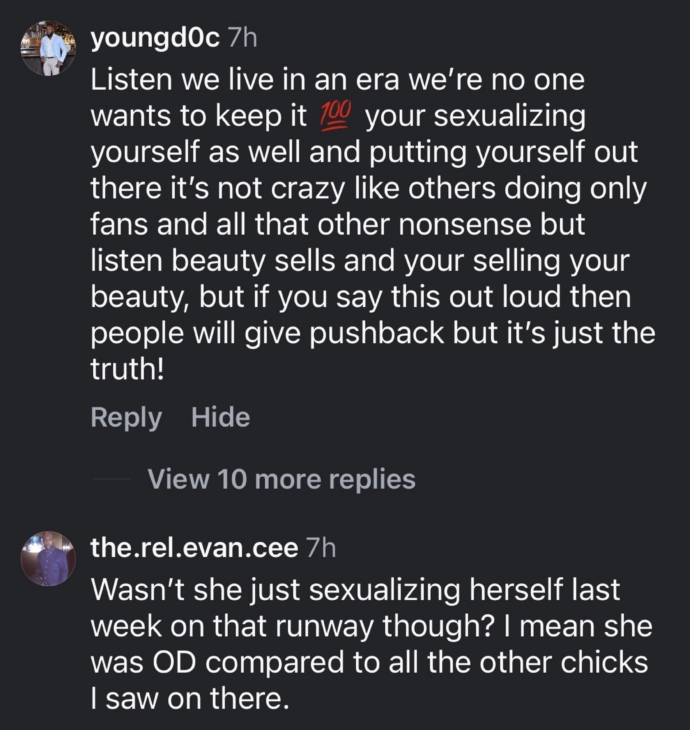Image resolution: width=690 pixels, height=730 pixels.
Task: Open youngd0c's profile picture
Action: coord(48,48)
